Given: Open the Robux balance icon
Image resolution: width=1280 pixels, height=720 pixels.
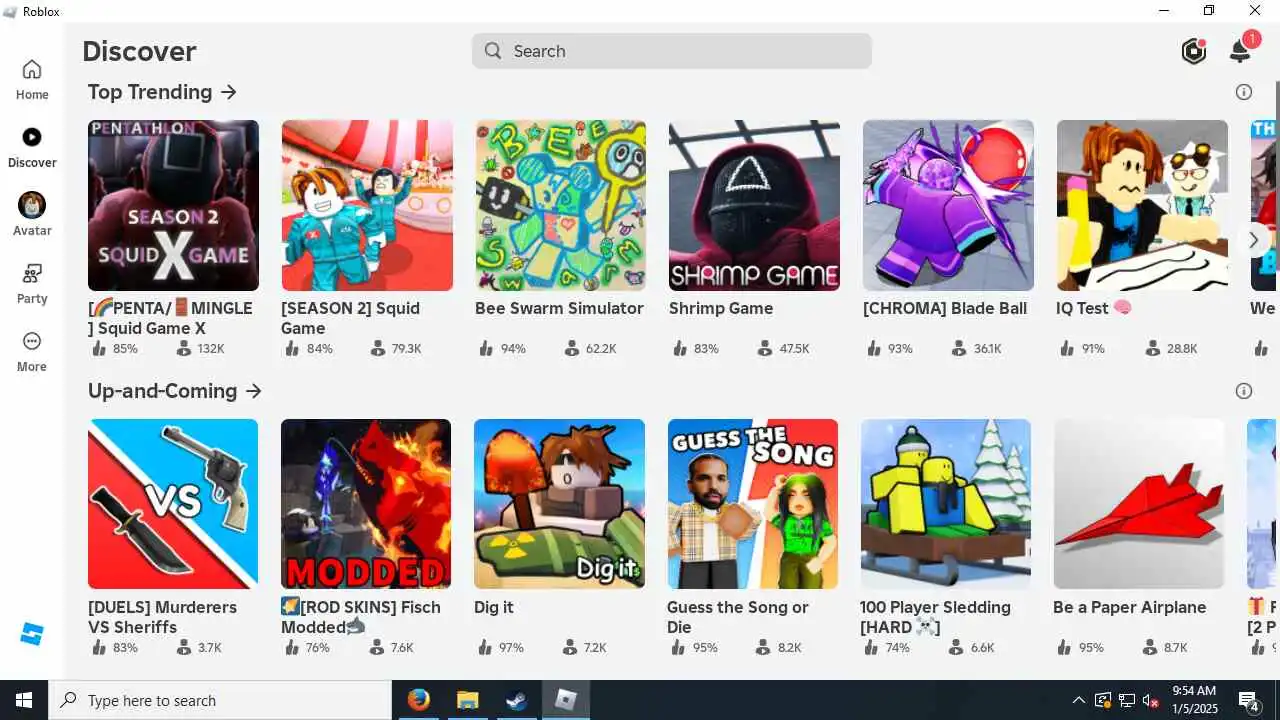Looking at the screenshot, I should 1194,51.
